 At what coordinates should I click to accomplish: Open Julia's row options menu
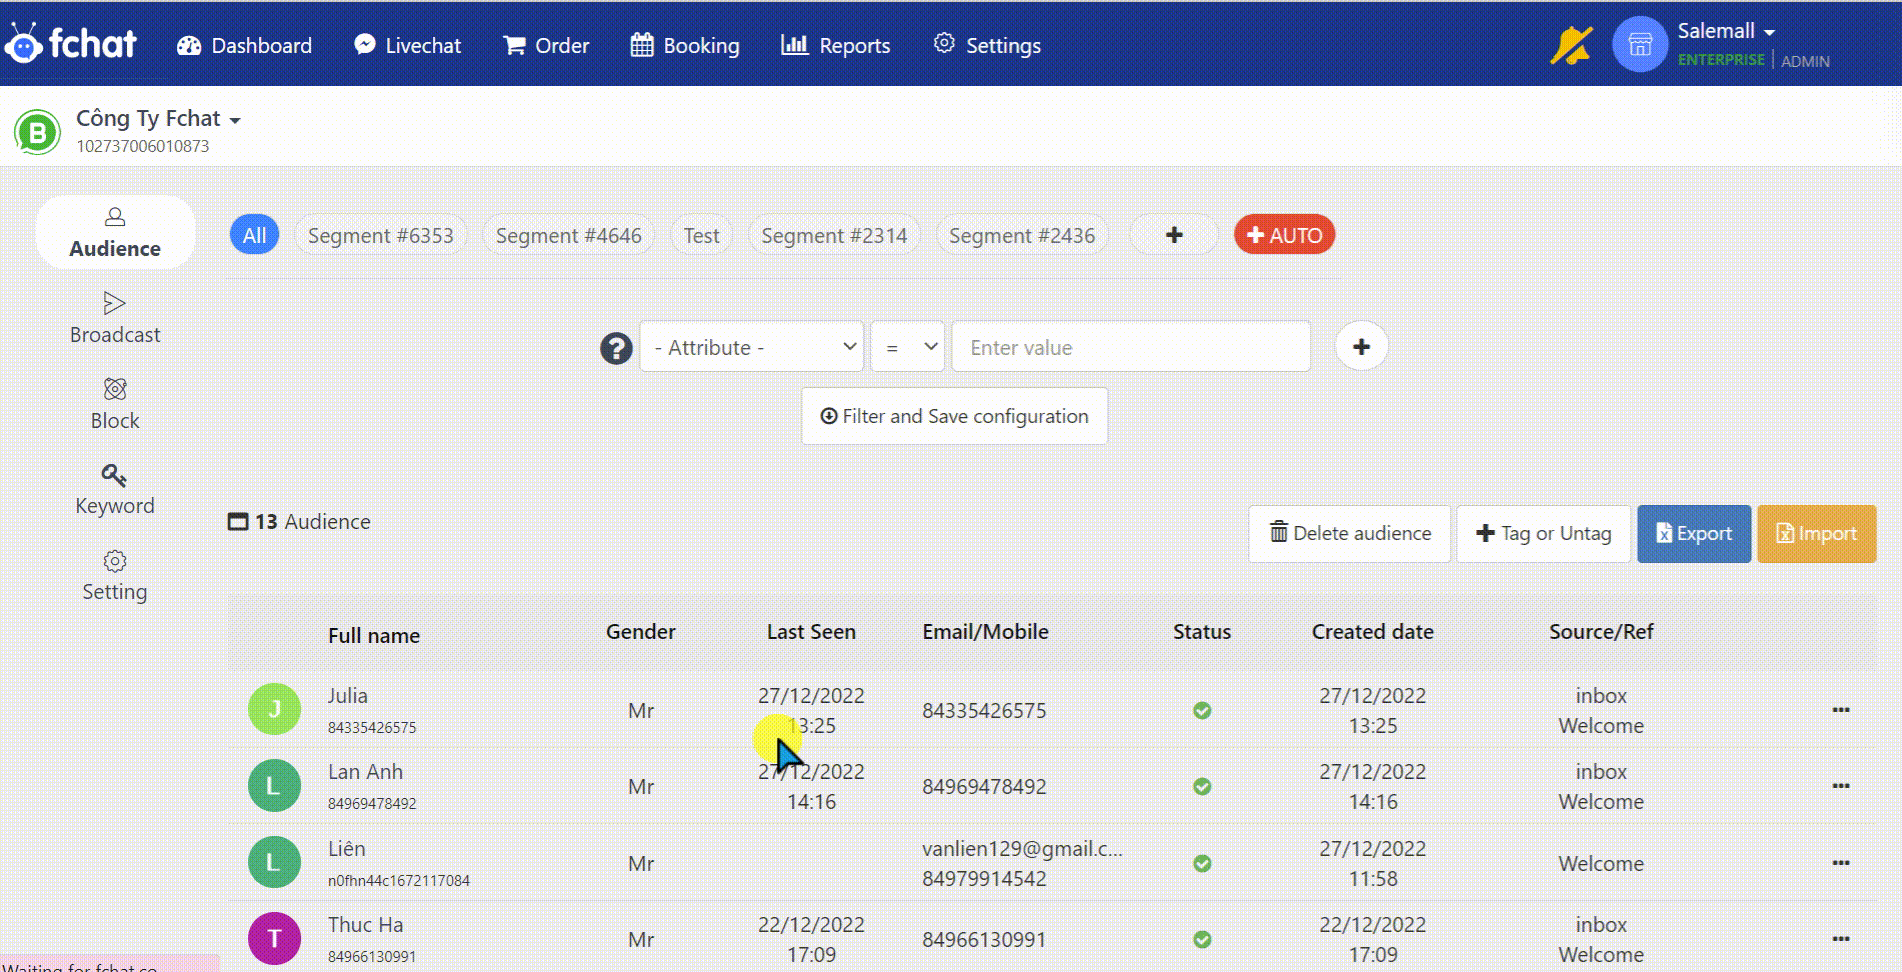[1840, 709]
